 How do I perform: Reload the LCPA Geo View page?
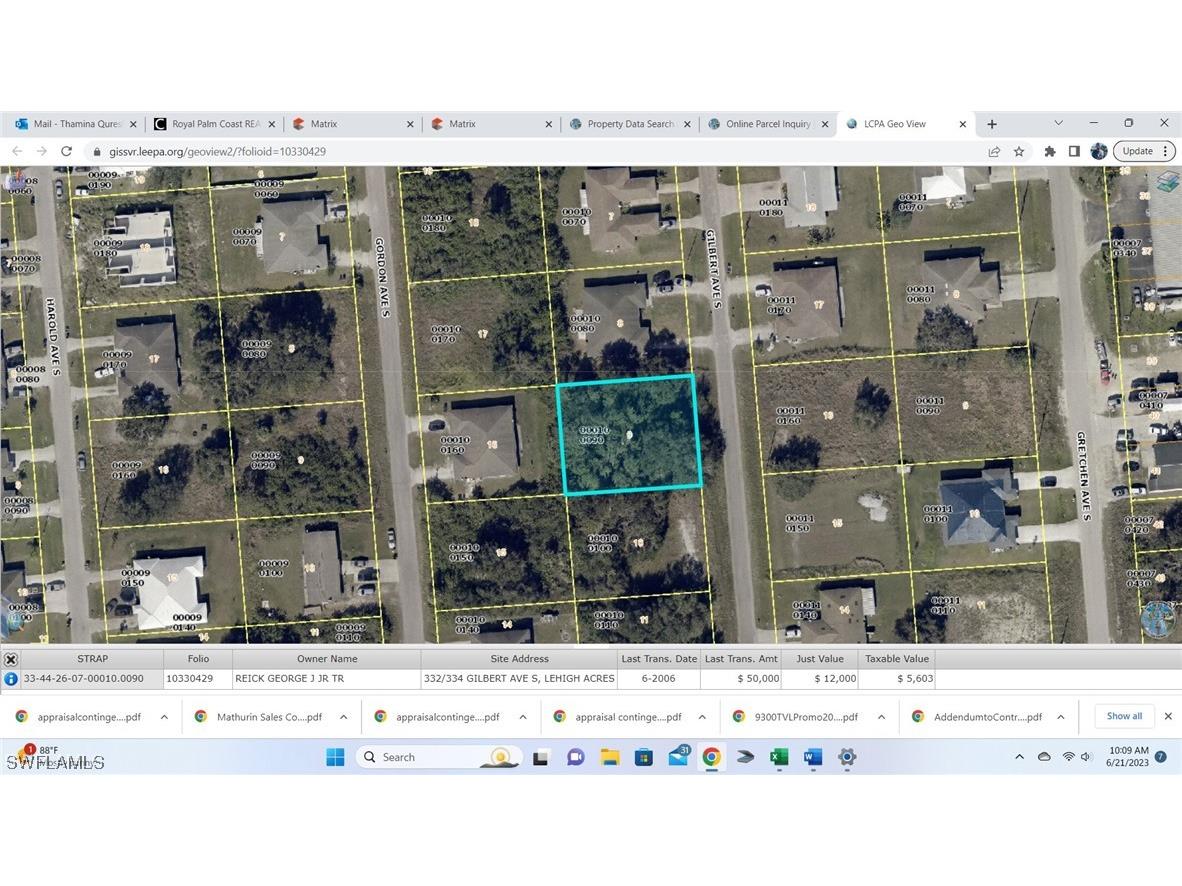coord(66,151)
